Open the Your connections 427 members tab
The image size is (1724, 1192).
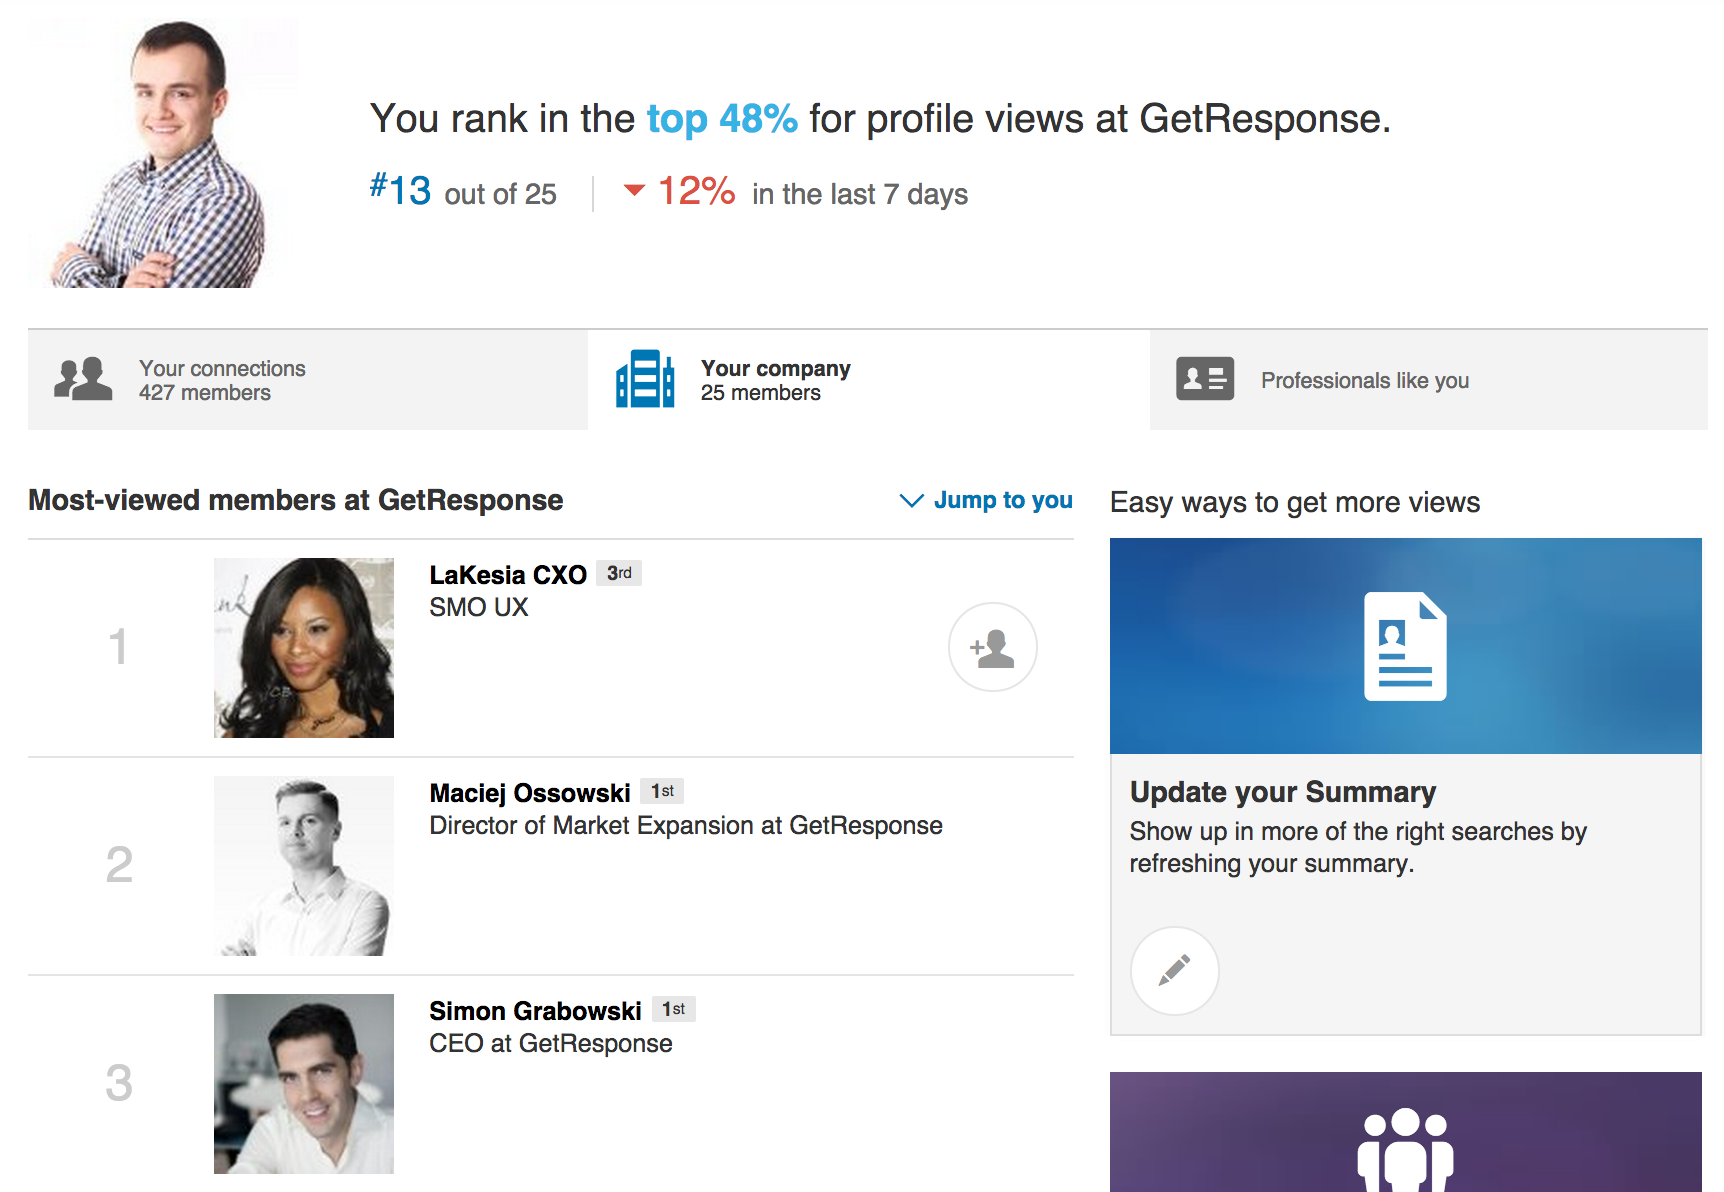point(308,380)
